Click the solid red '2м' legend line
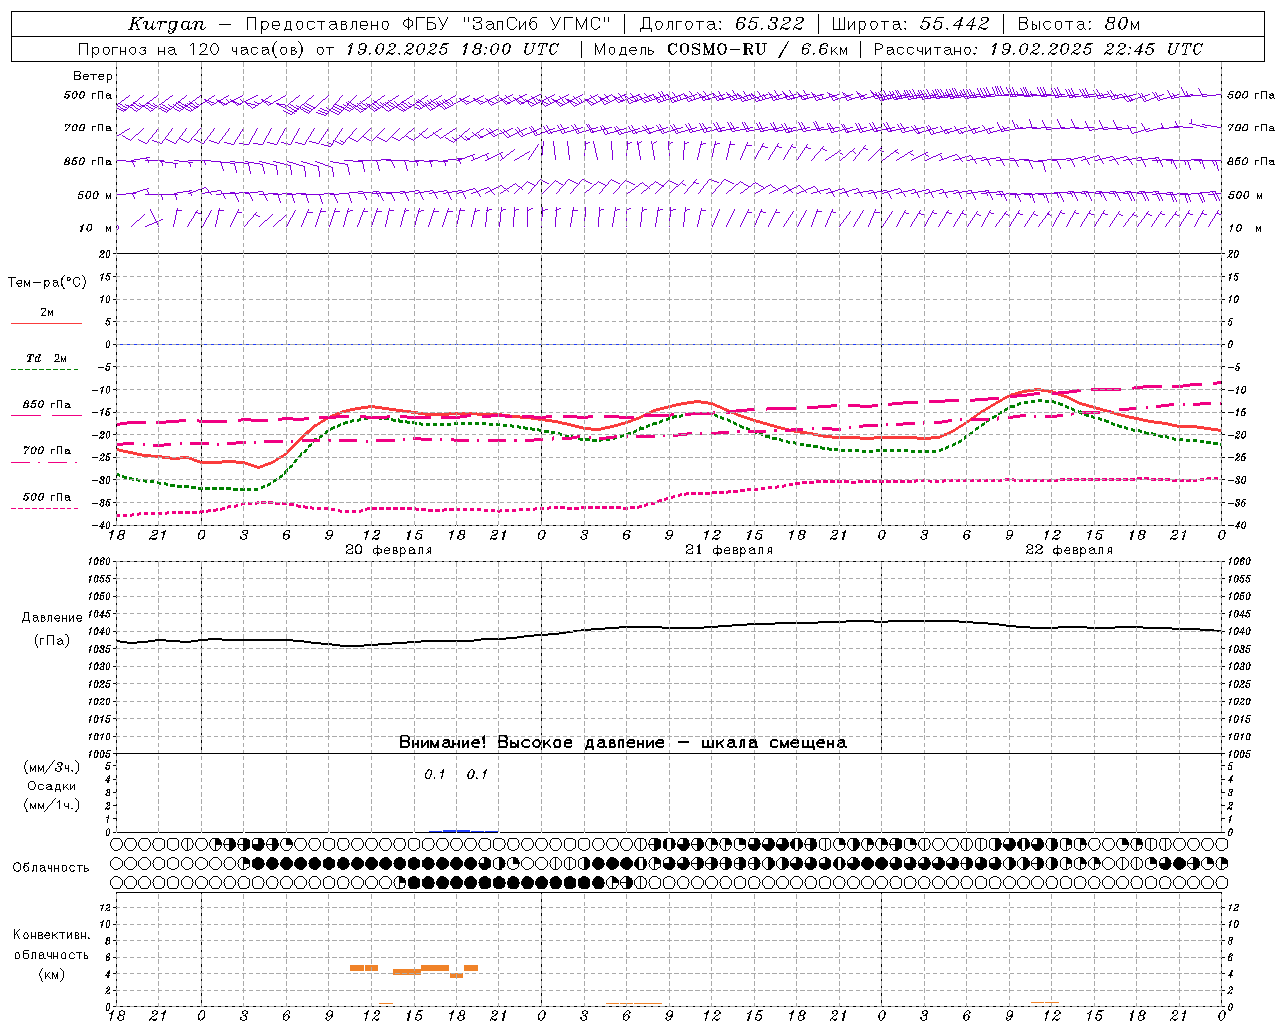This screenshot has width=1280, height=1024. [x=46, y=322]
